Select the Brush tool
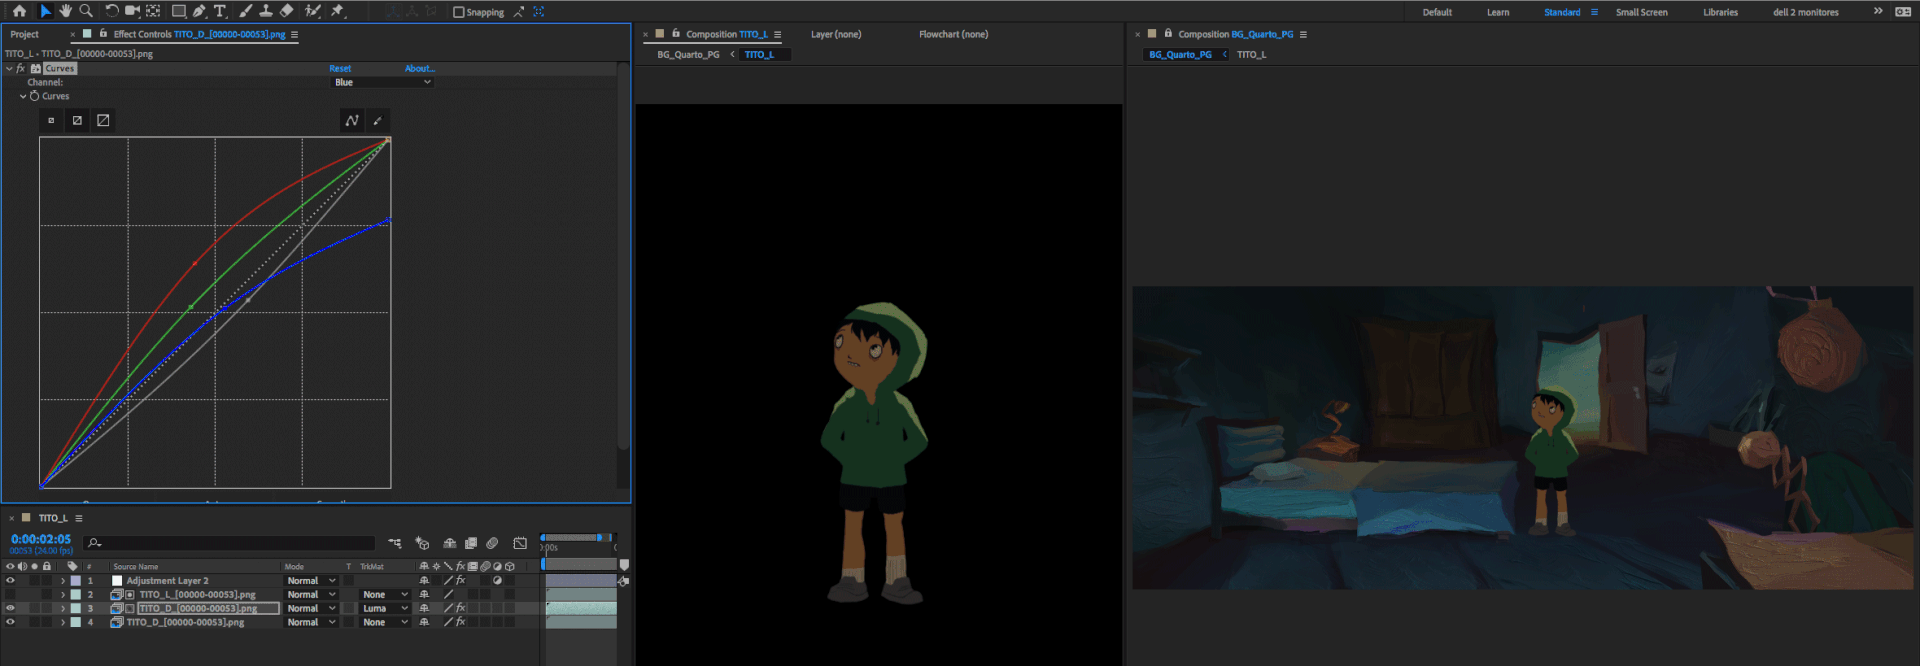Viewport: 1920px width, 666px height. click(245, 11)
